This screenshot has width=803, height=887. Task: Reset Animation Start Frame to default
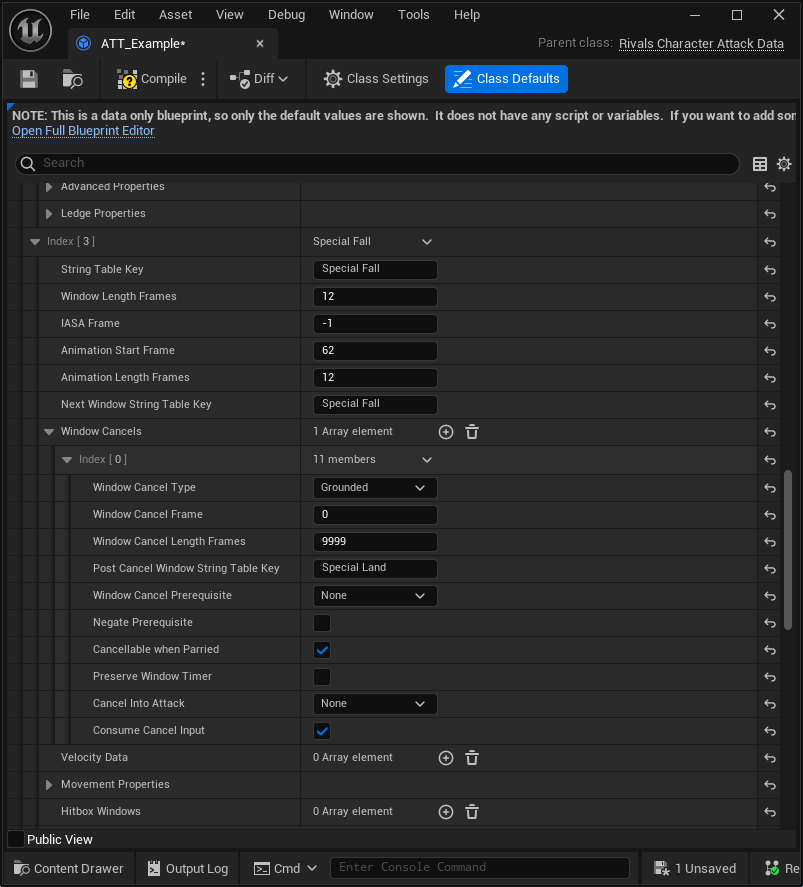(770, 351)
